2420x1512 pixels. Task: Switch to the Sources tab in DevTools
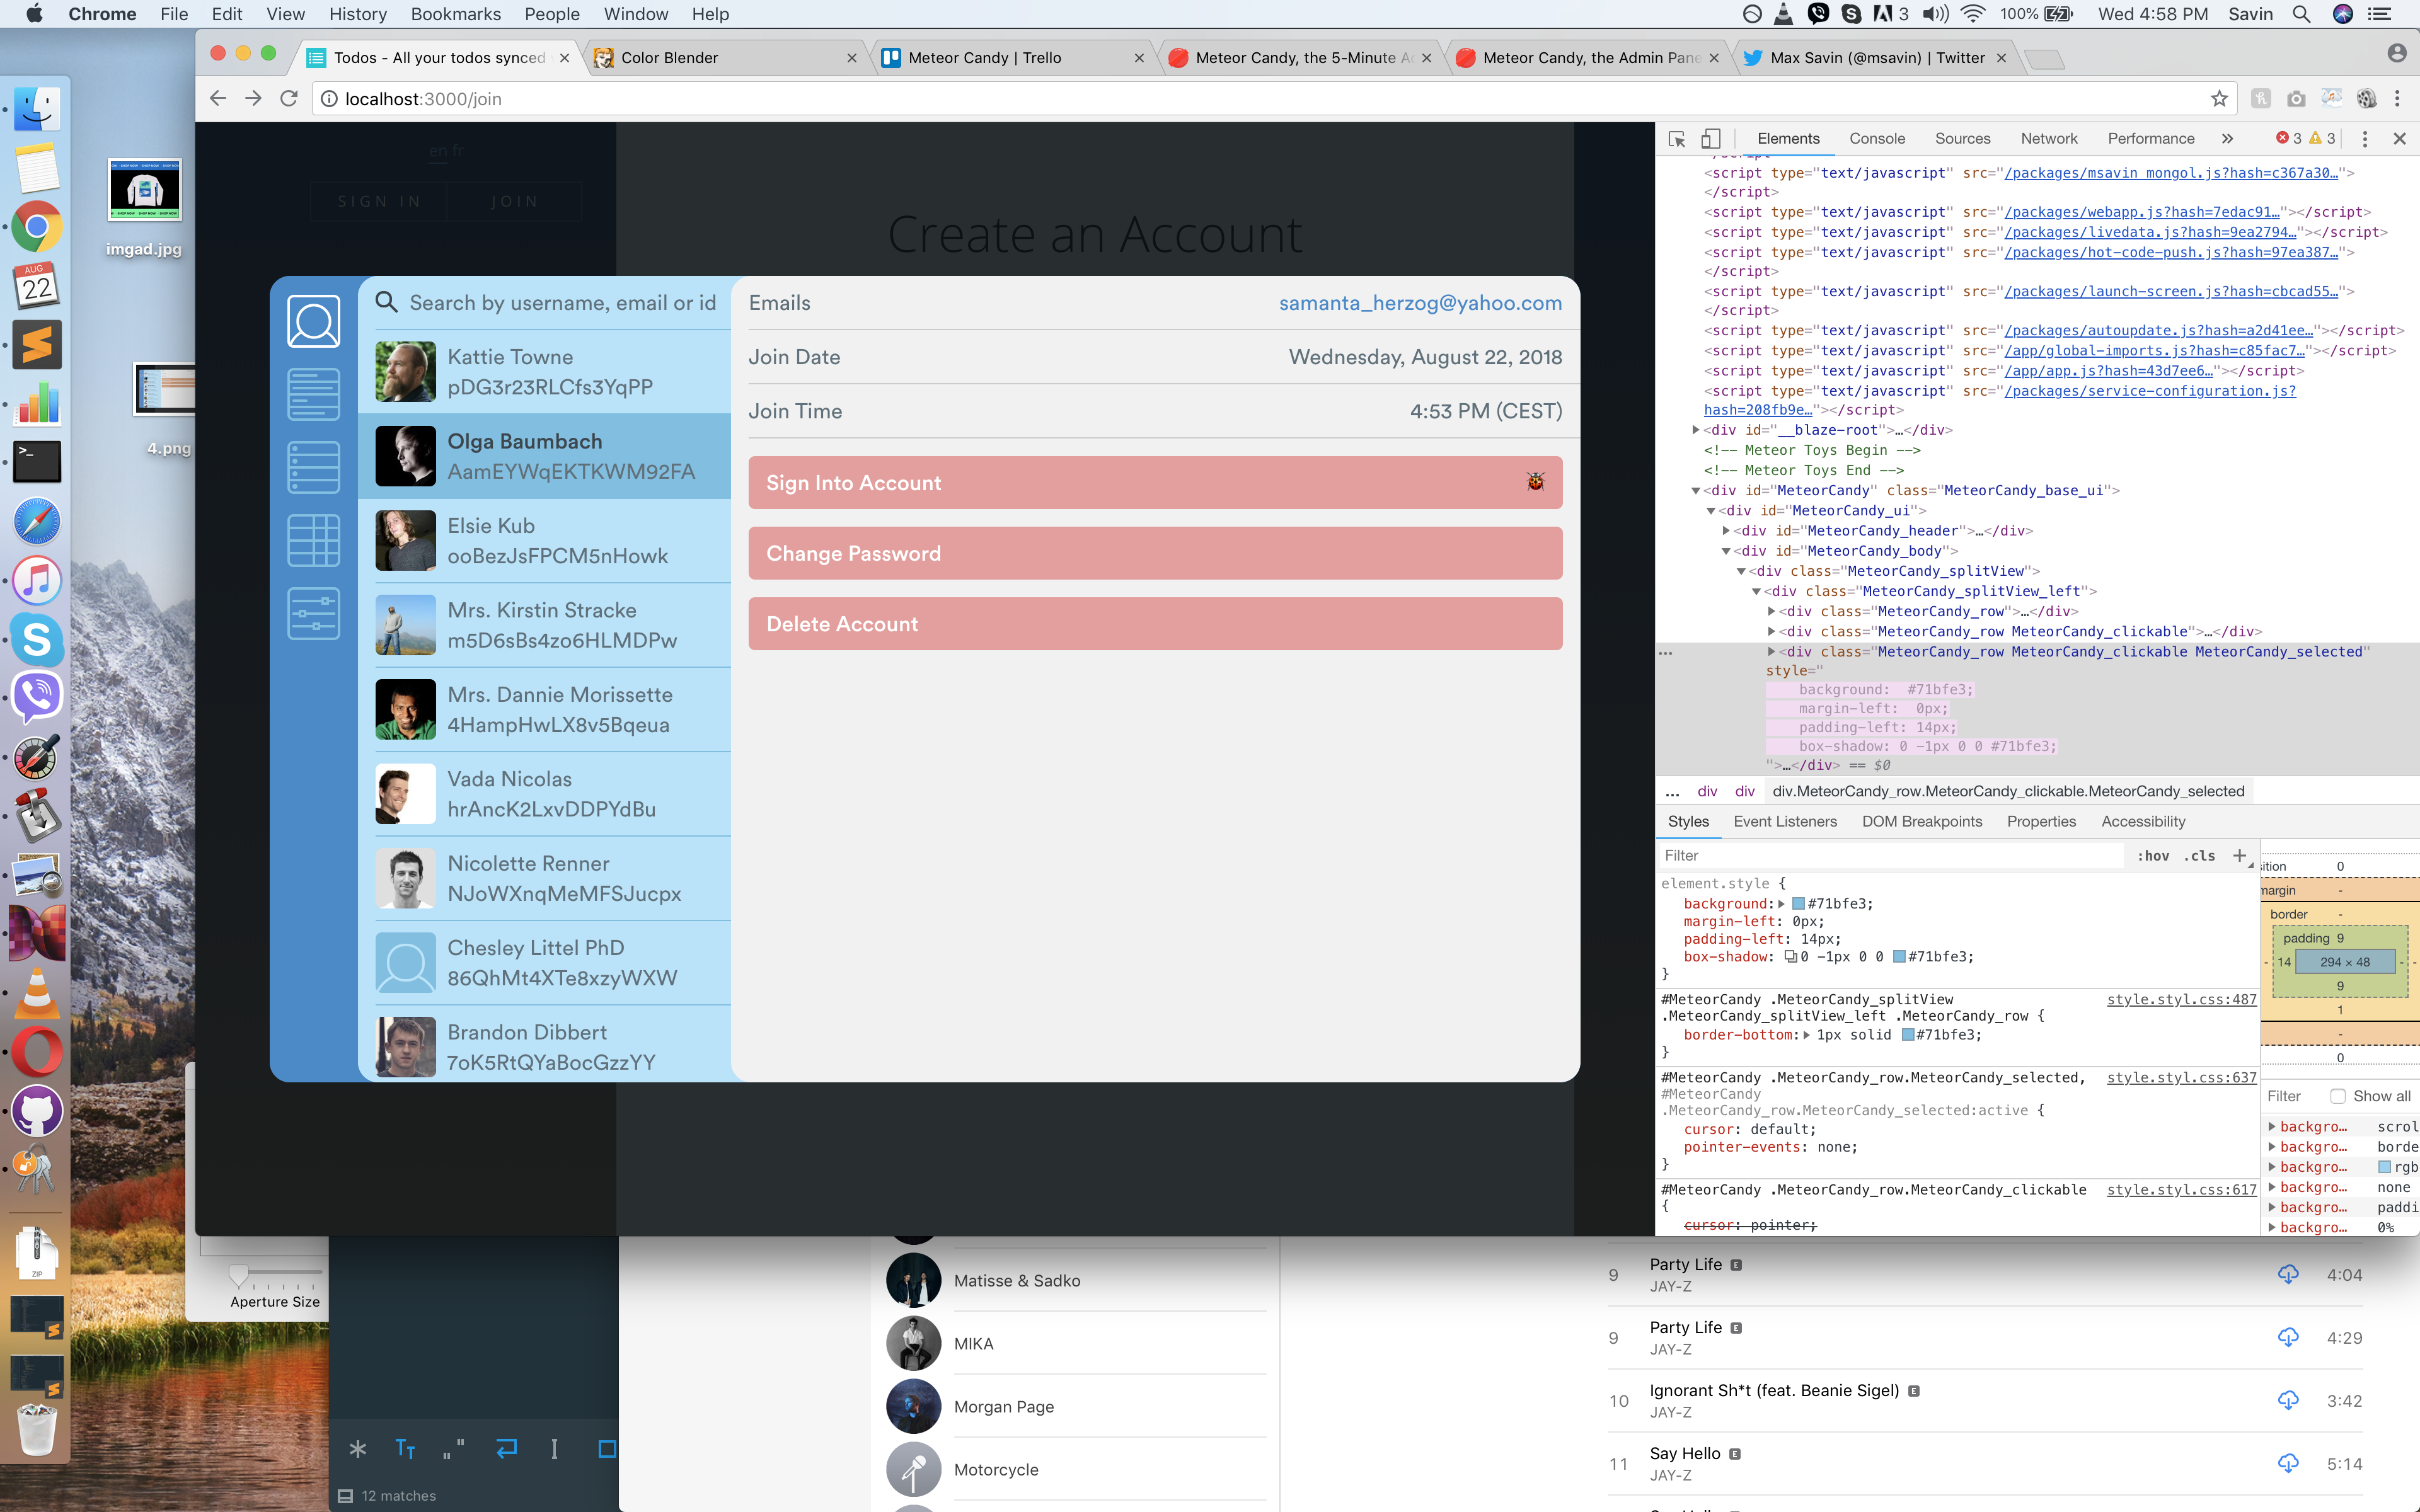coord(1962,139)
